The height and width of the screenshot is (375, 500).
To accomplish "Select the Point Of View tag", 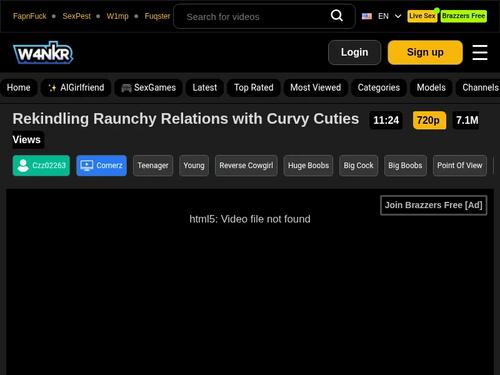I will 460,165.
